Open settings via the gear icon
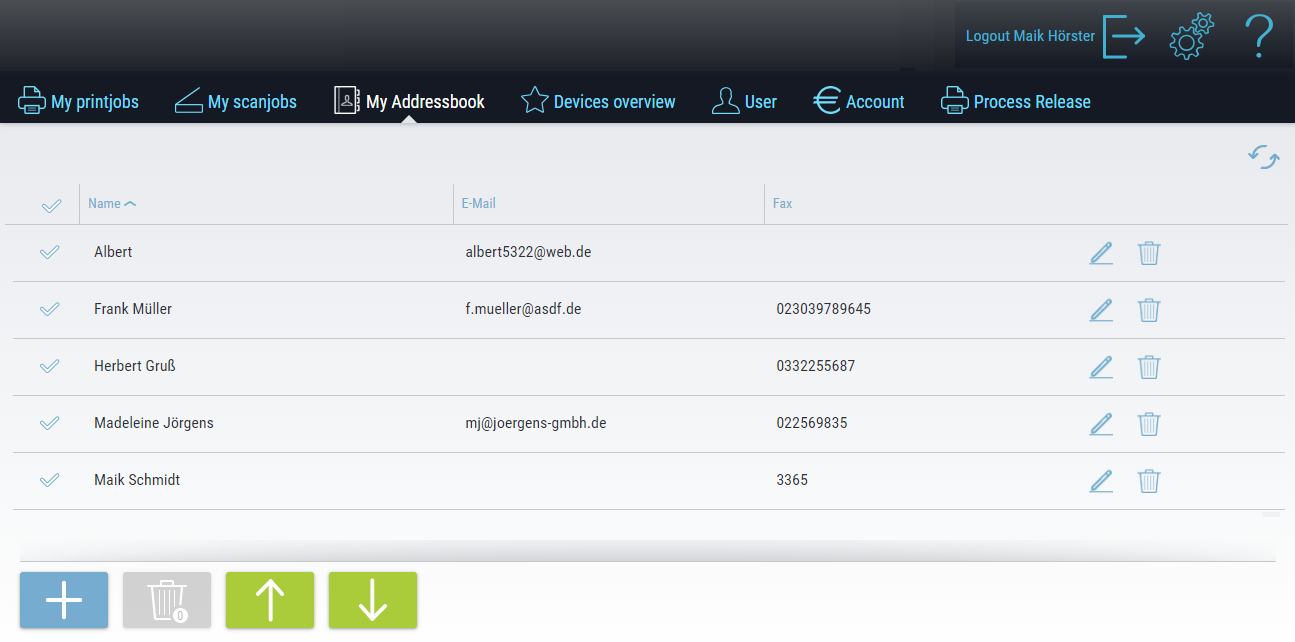Viewport: 1295px width, 642px height. pos(1191,36)
